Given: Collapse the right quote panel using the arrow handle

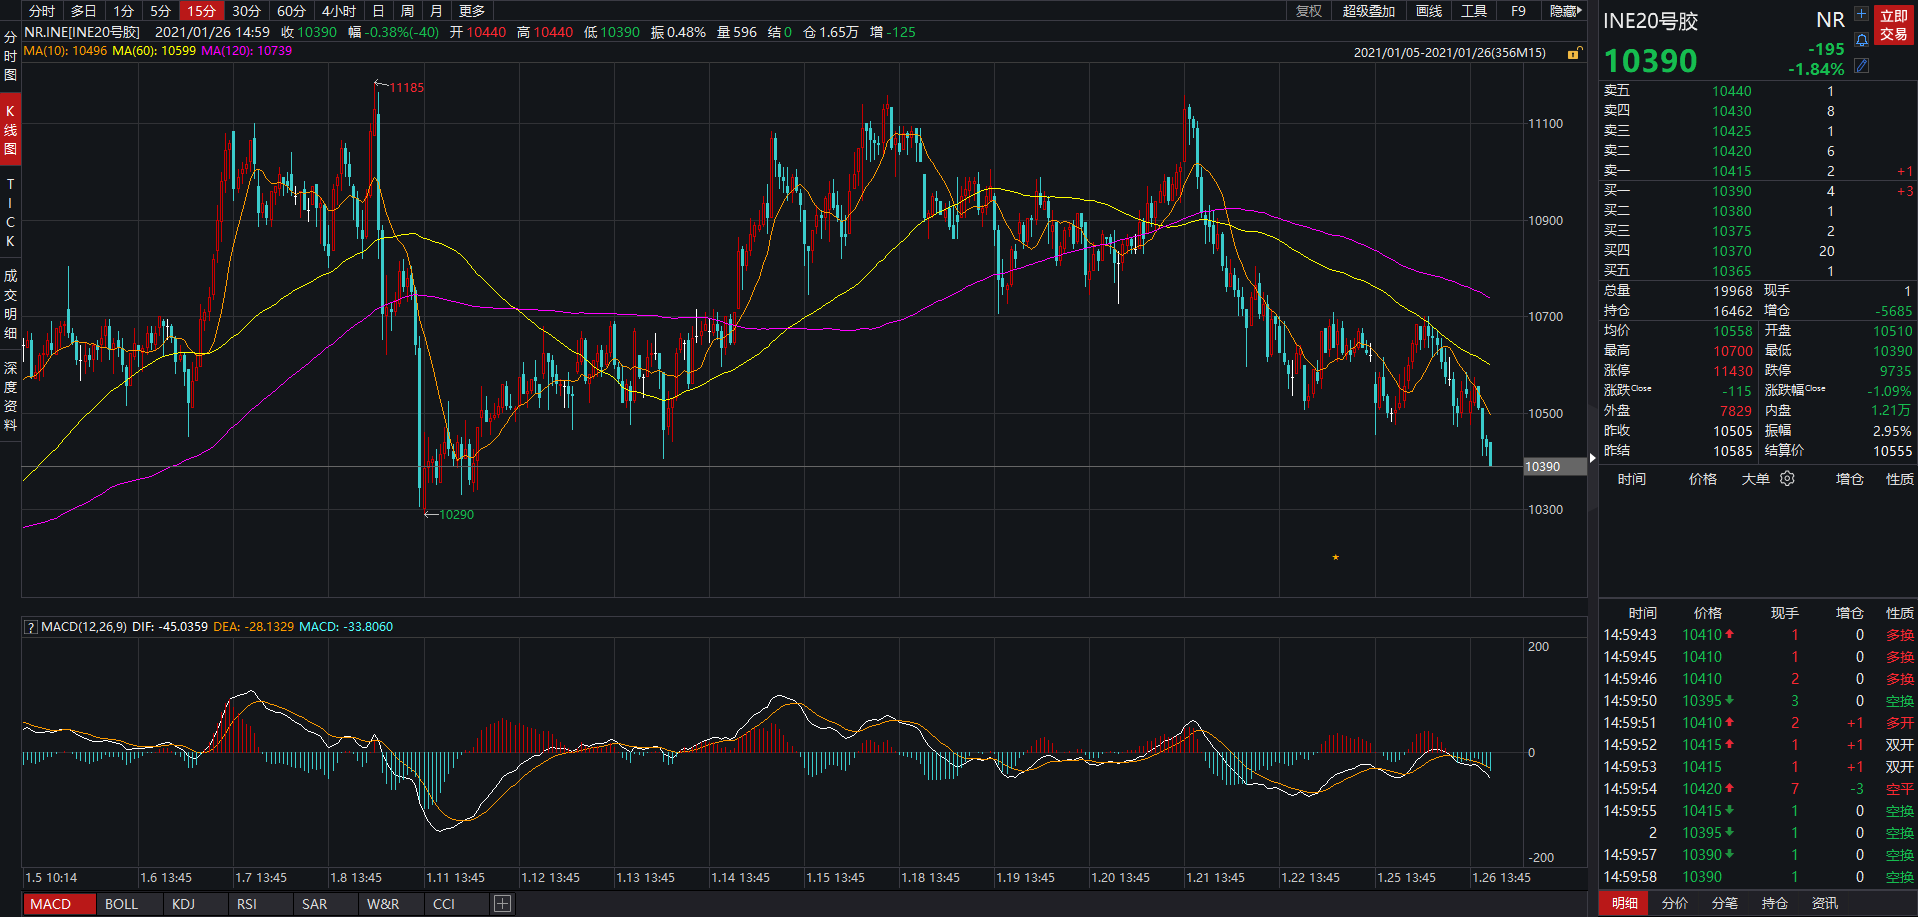Looking at the screenshot, I should coord(1593,459).
